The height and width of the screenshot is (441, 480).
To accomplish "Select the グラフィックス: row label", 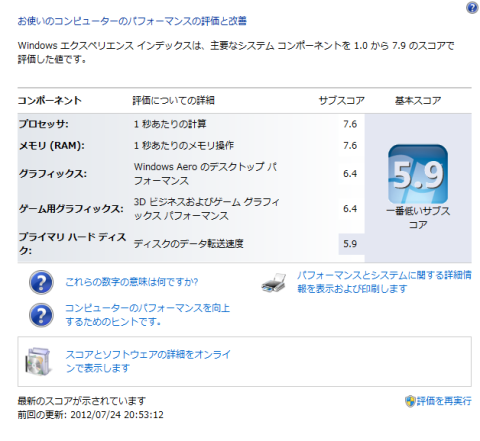I will coord(53,174).
